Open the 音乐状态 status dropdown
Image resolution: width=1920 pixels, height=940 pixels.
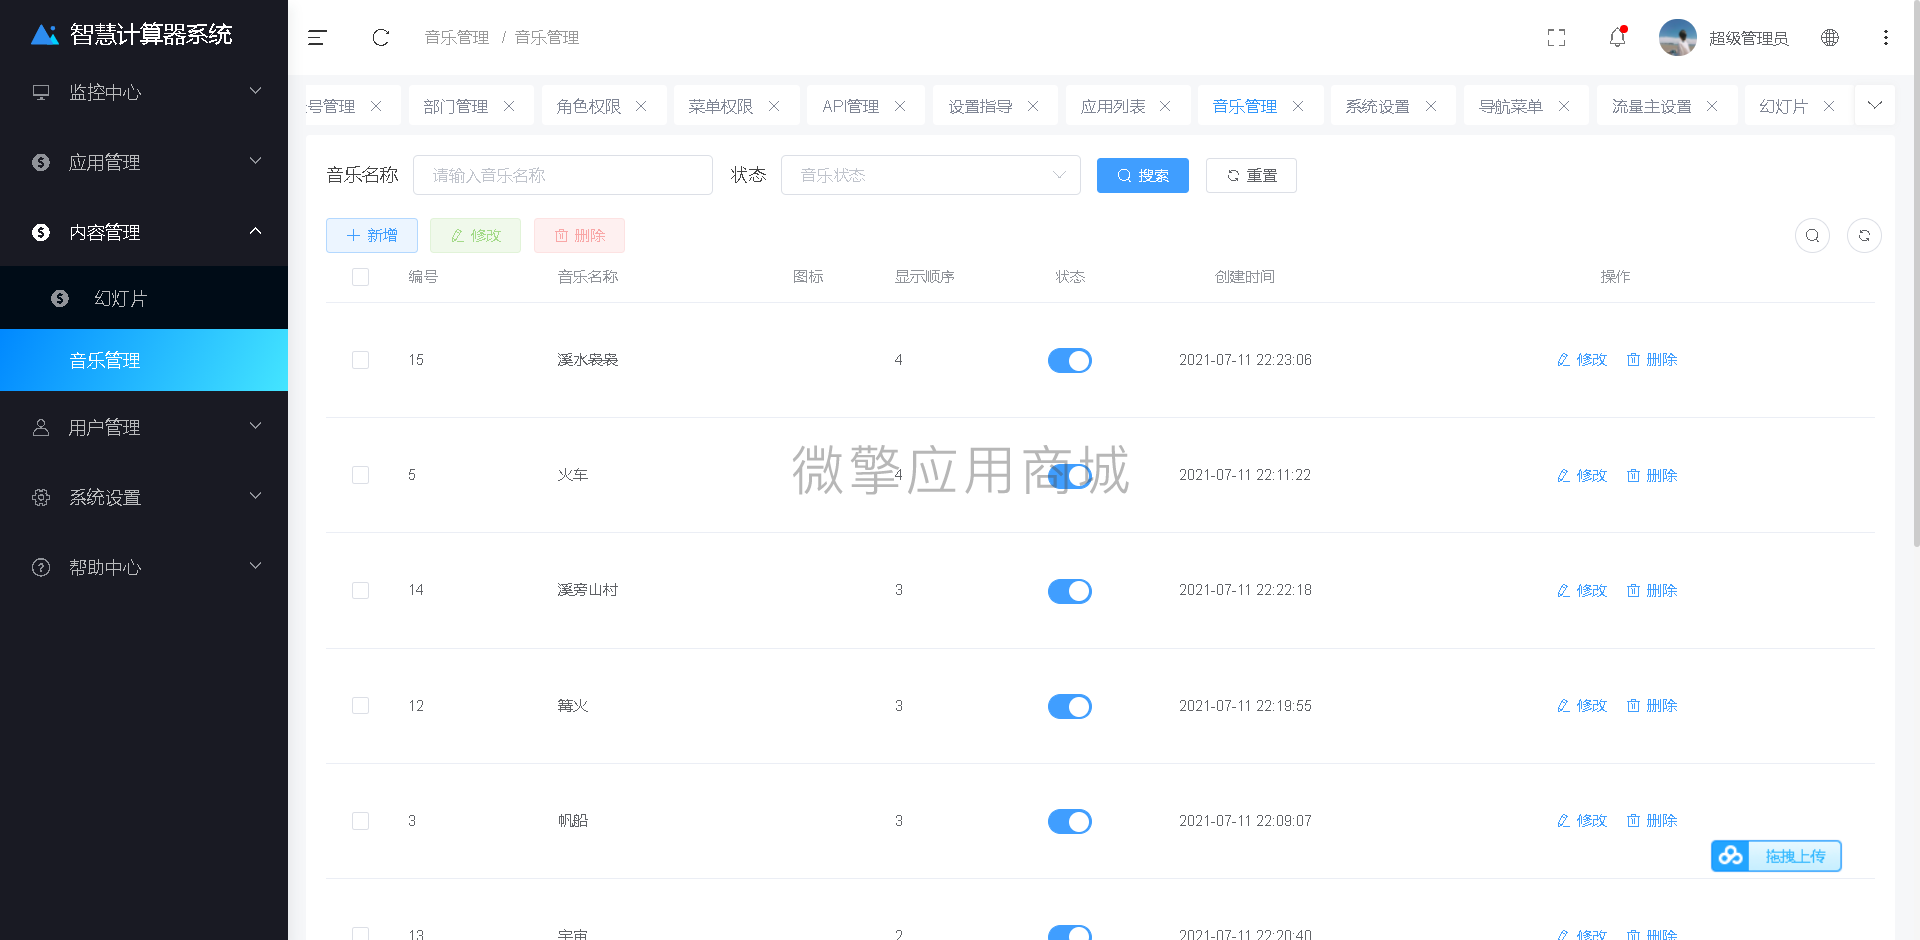point(931,175)
